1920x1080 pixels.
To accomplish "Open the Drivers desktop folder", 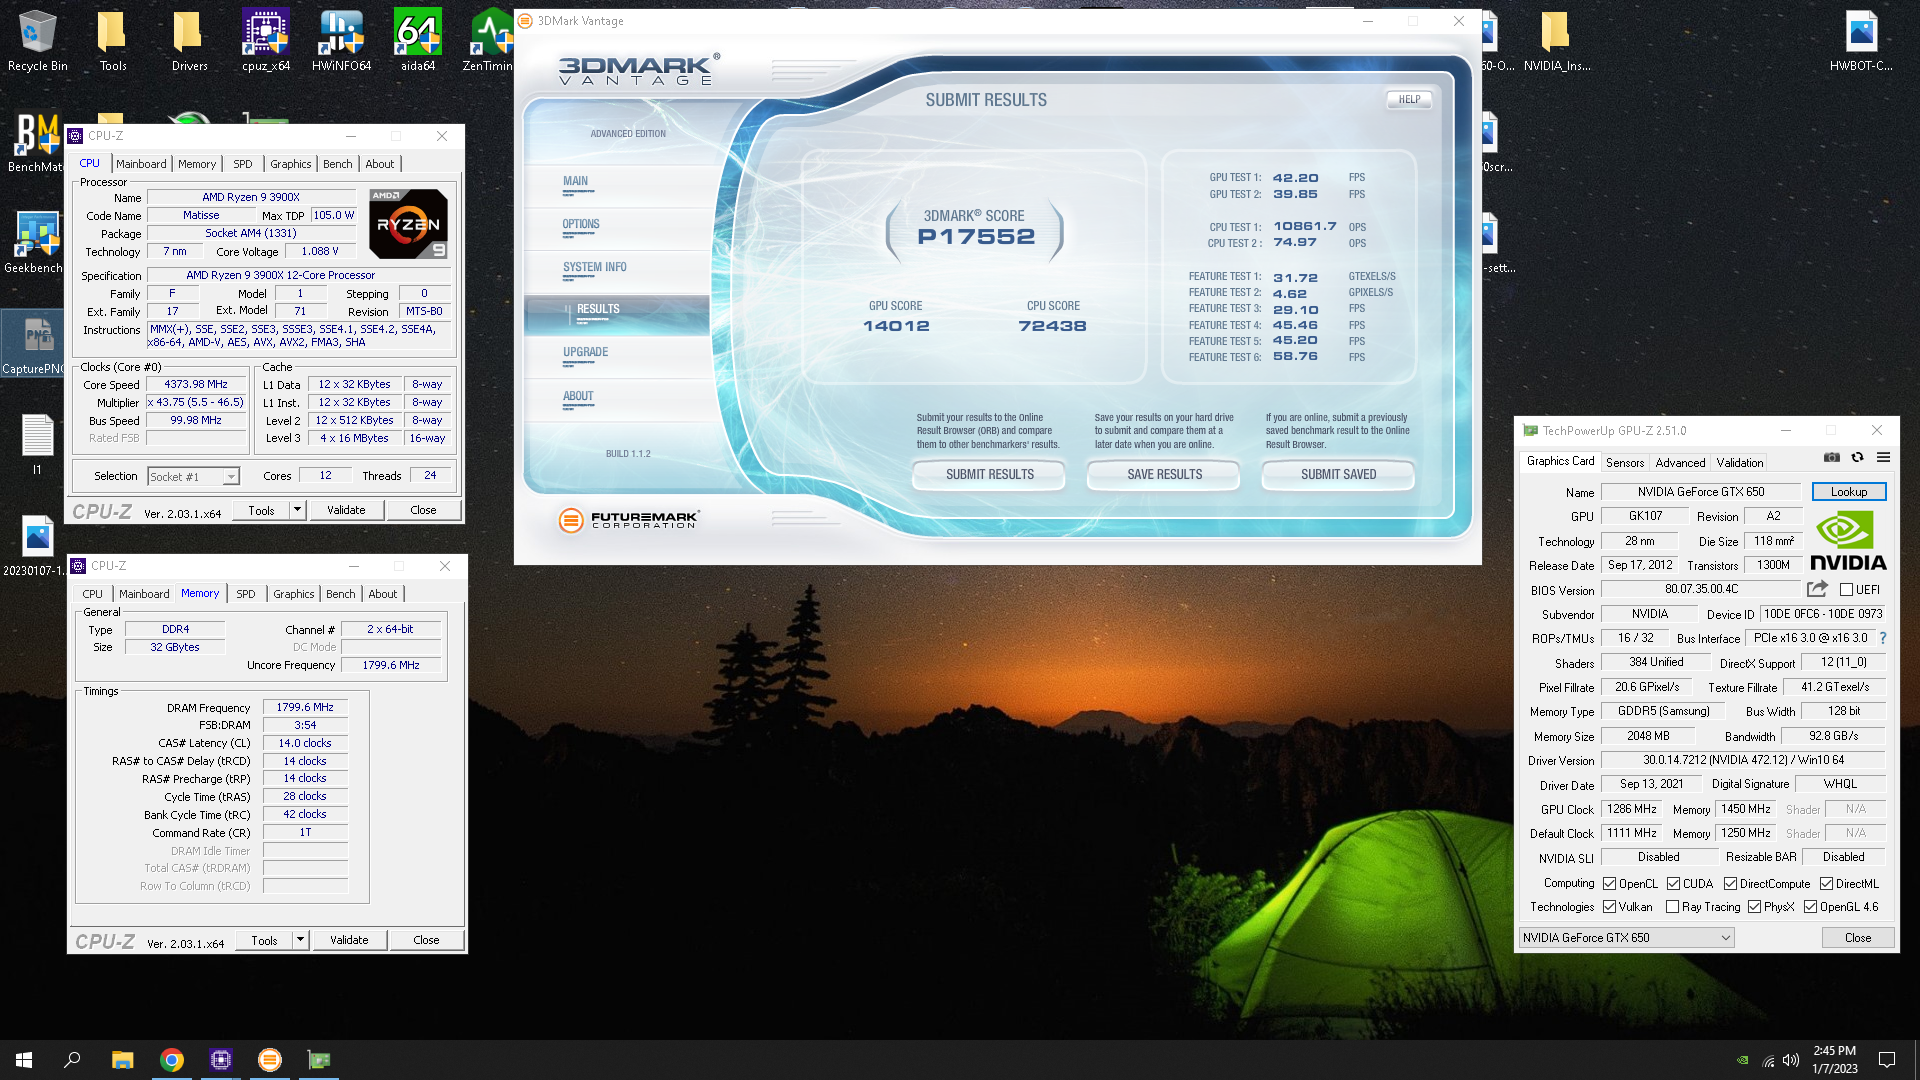I will [189, 40].
